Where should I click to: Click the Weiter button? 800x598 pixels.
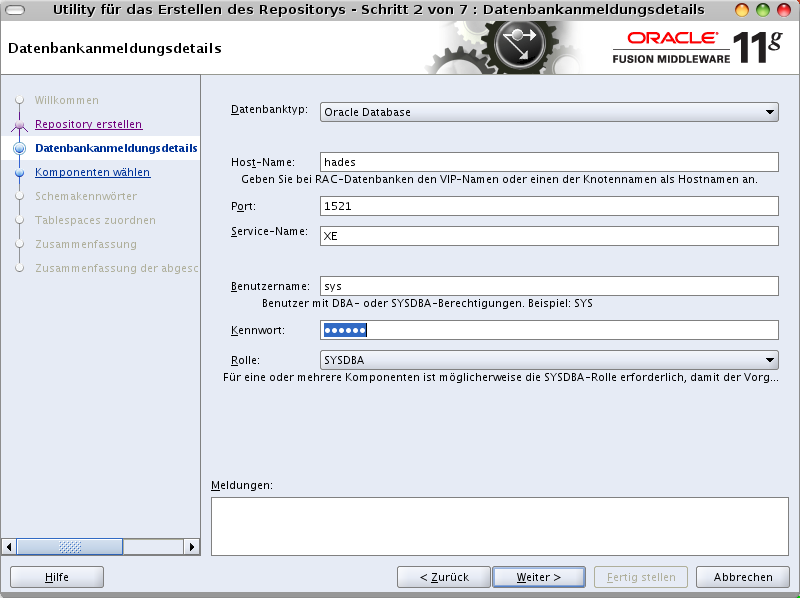point(538,577)
